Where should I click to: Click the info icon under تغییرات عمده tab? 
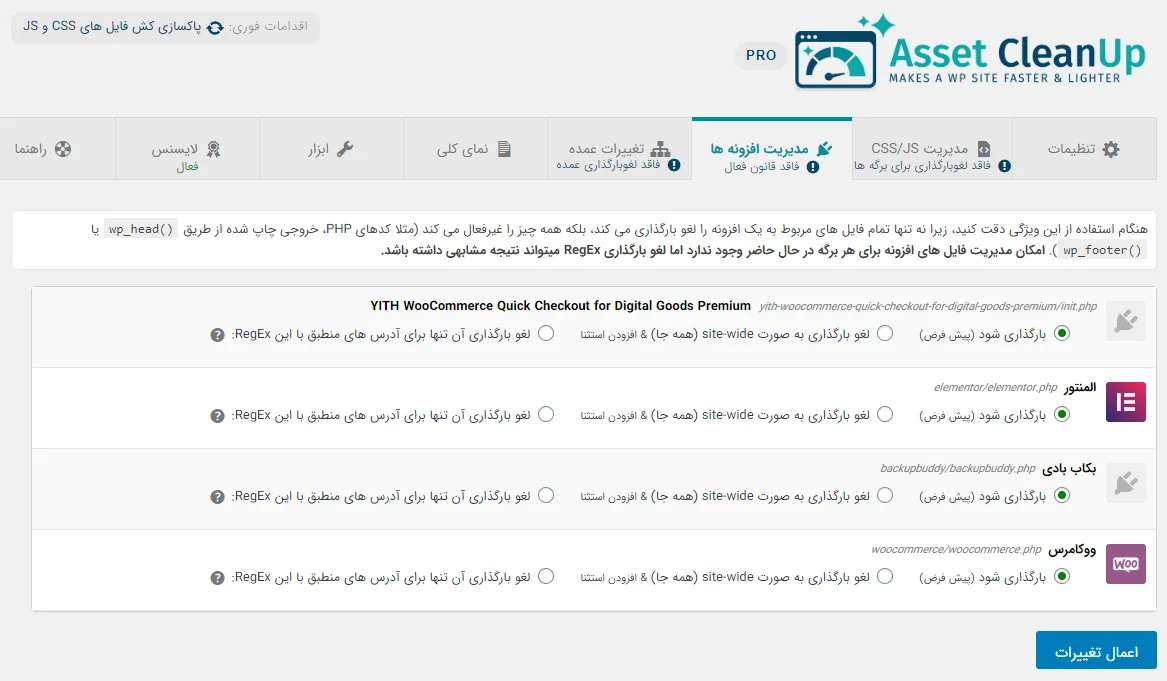[x=674, y=166]
